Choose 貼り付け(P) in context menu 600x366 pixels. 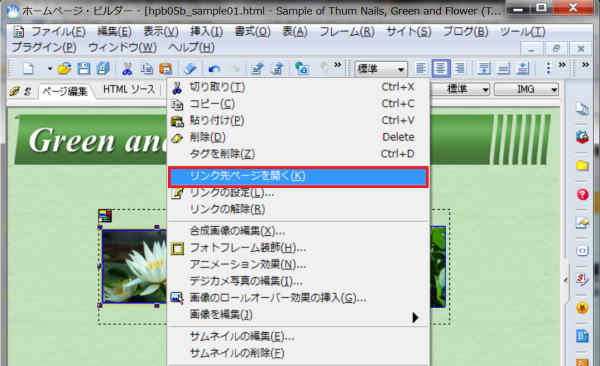coord(298,121)
